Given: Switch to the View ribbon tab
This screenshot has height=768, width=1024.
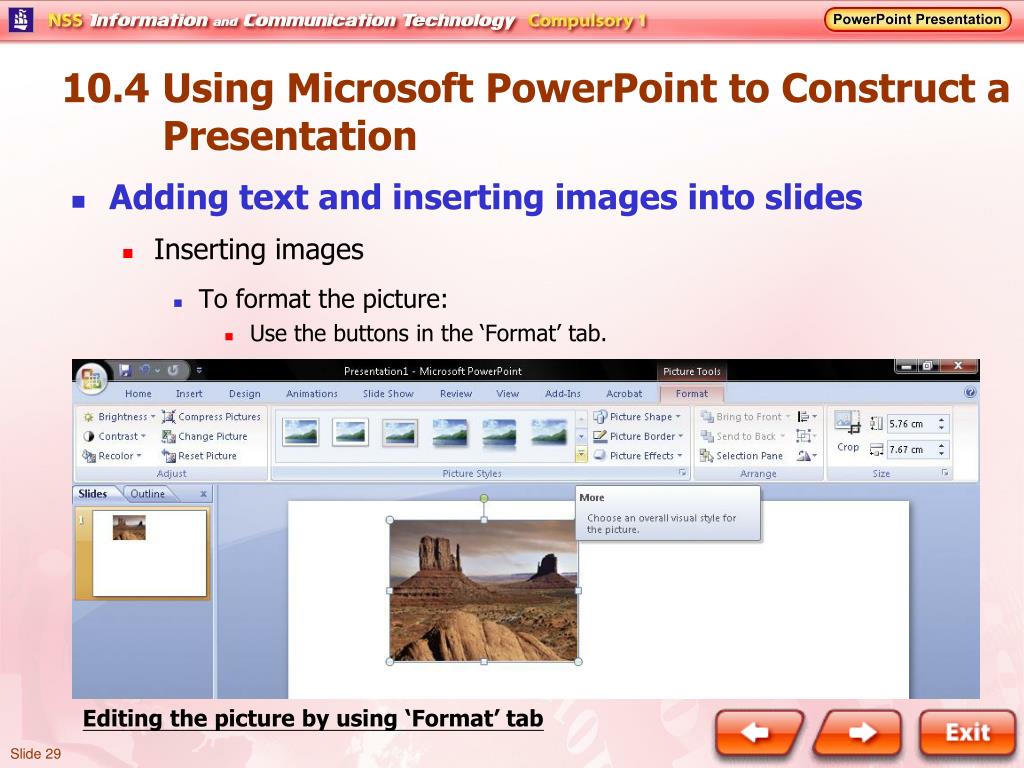Looking at the screenshot, I should [x=507, y=394].
